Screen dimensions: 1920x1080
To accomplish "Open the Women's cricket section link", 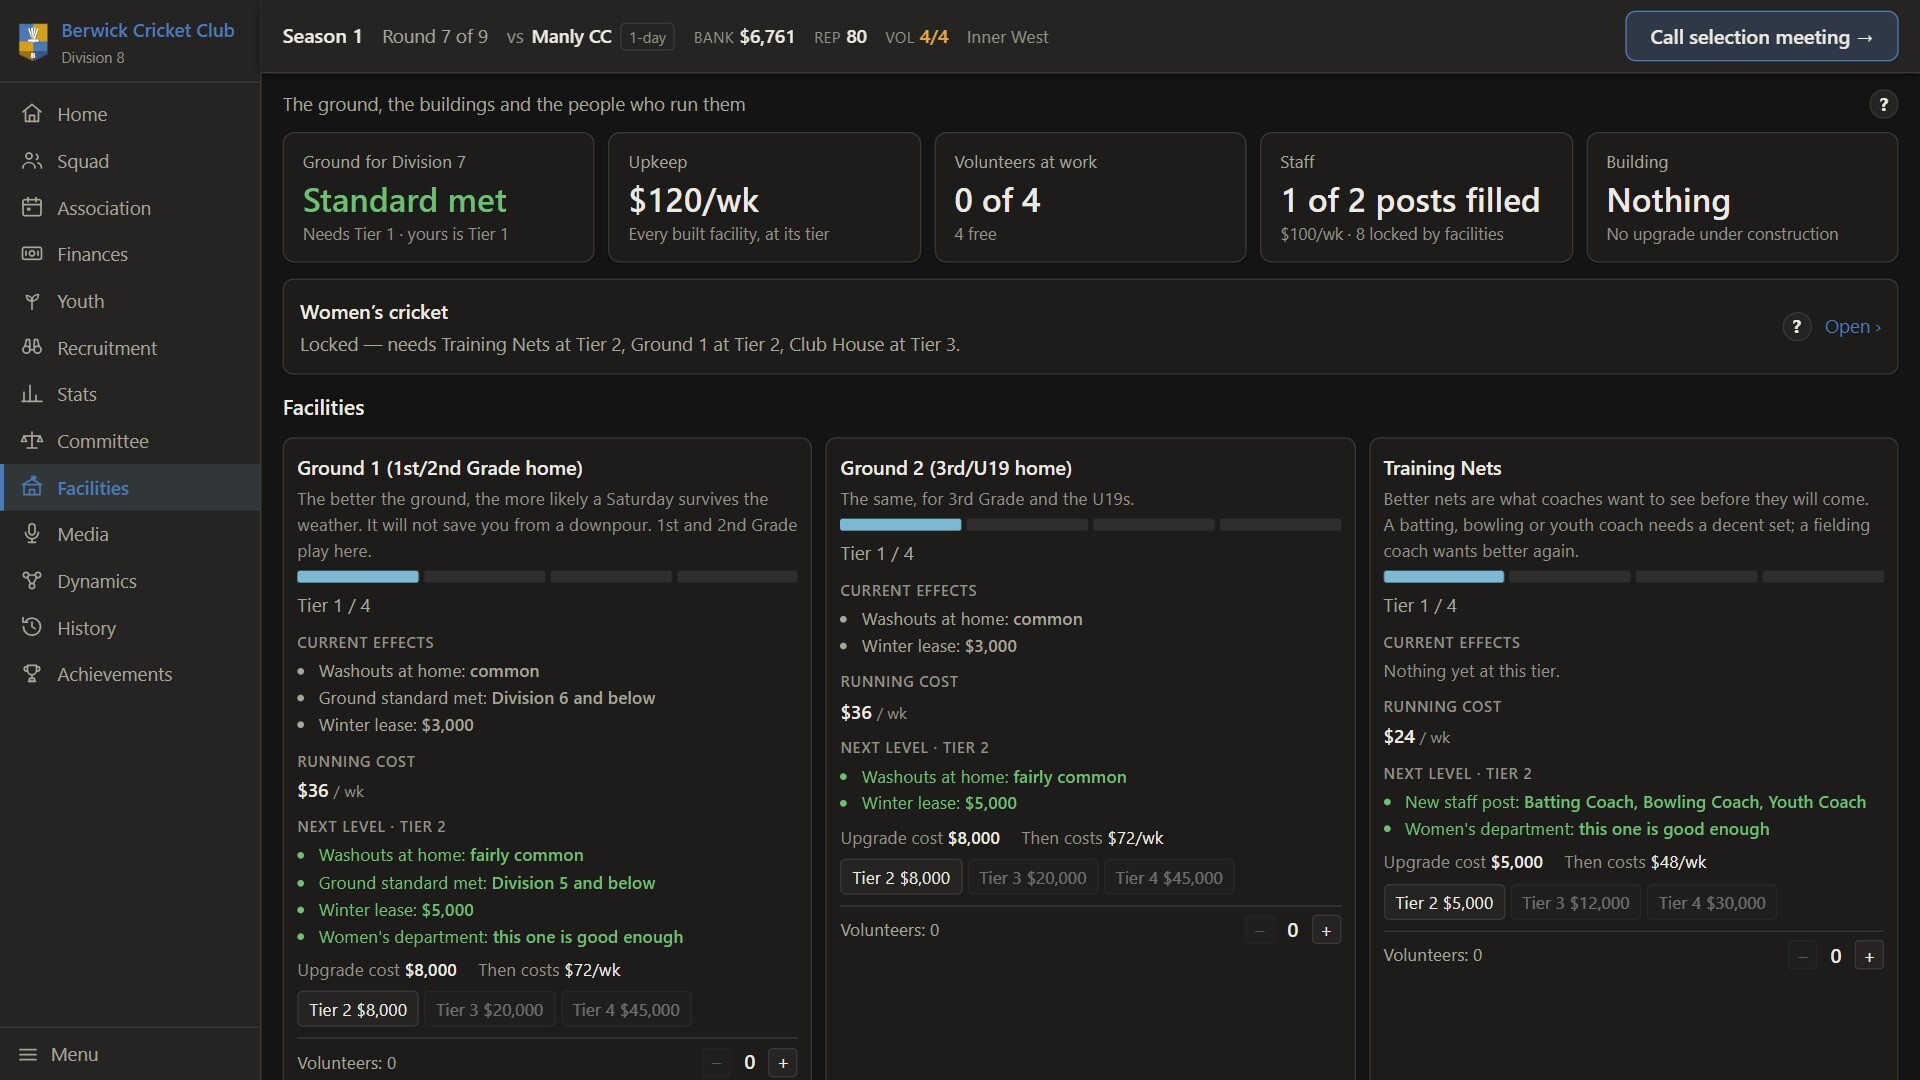I will [1852, 327].
